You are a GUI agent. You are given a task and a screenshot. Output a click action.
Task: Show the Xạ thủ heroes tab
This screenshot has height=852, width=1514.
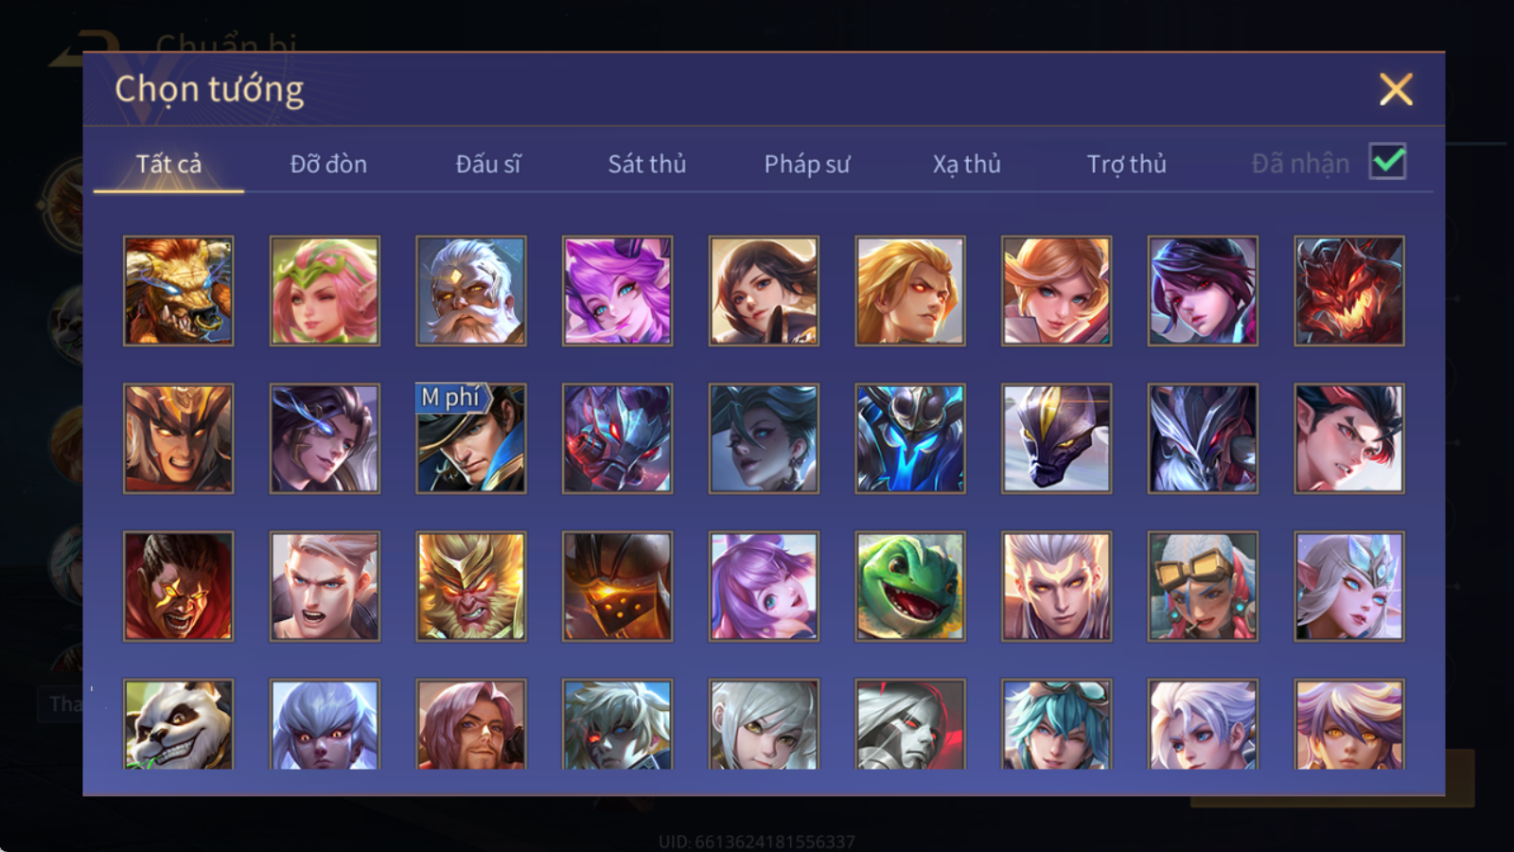[x=967, y=164]
